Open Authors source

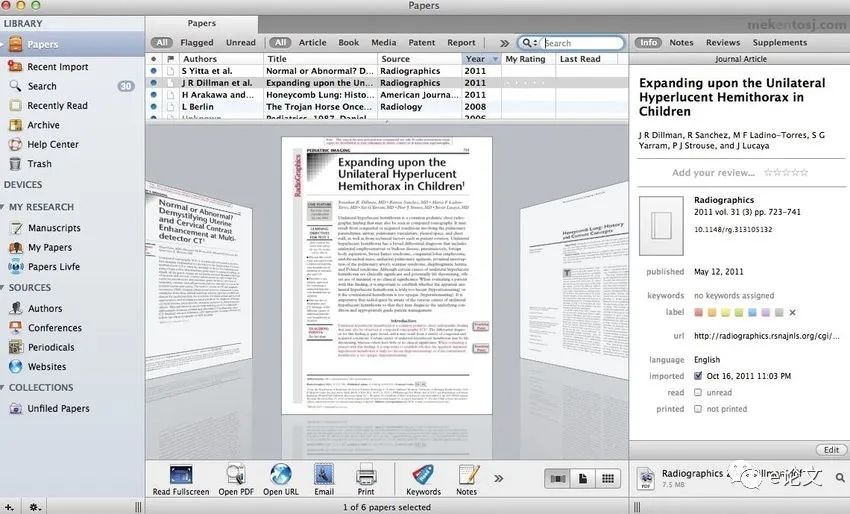[x=45, y=309]
